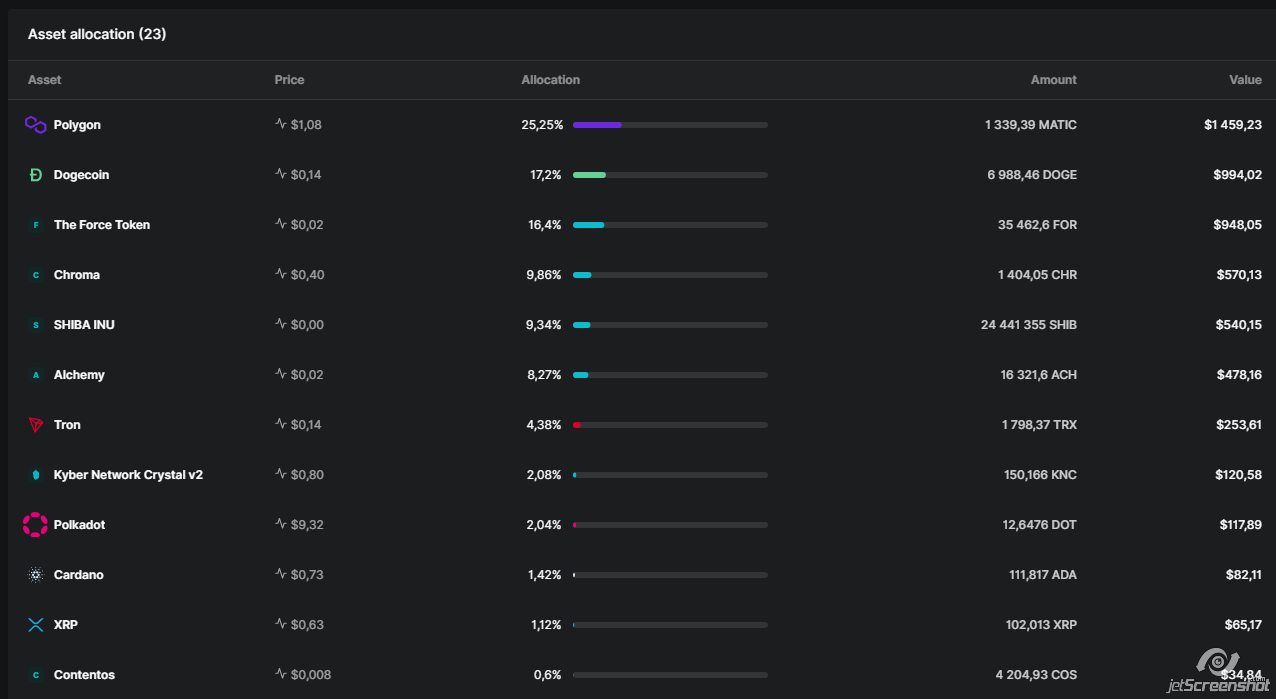Sort by the Amount column header

[1053, 80]
